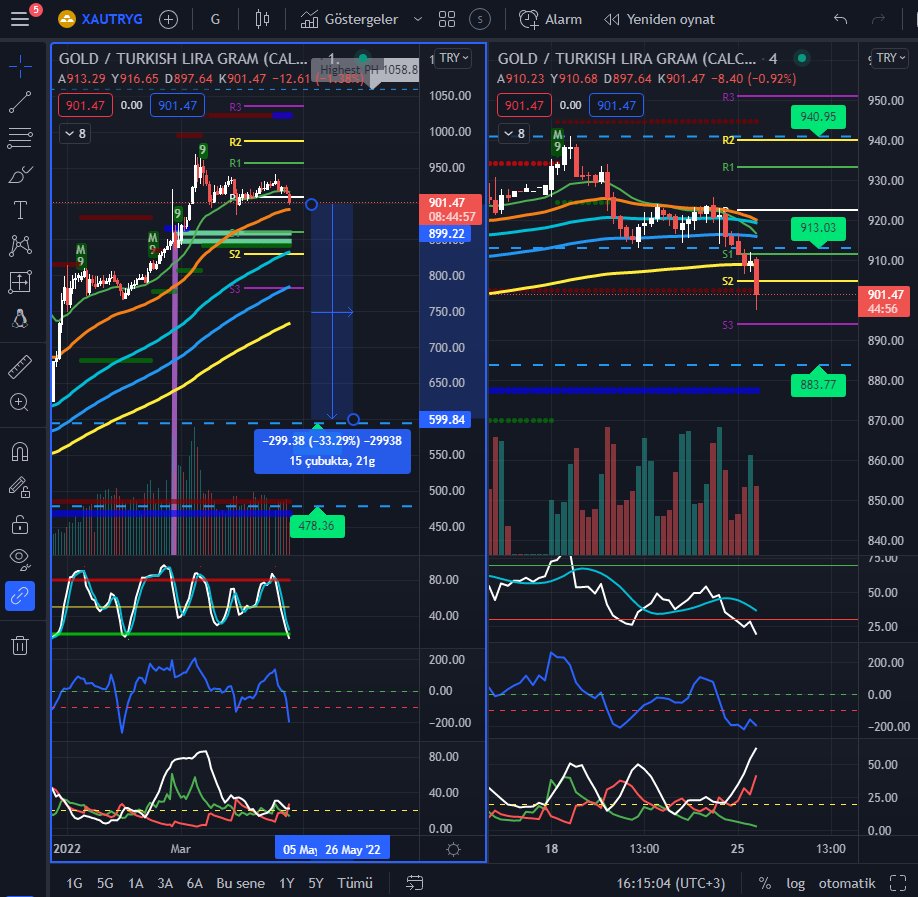Select 1A time range
Screen dimensions: 918x897
135,883
